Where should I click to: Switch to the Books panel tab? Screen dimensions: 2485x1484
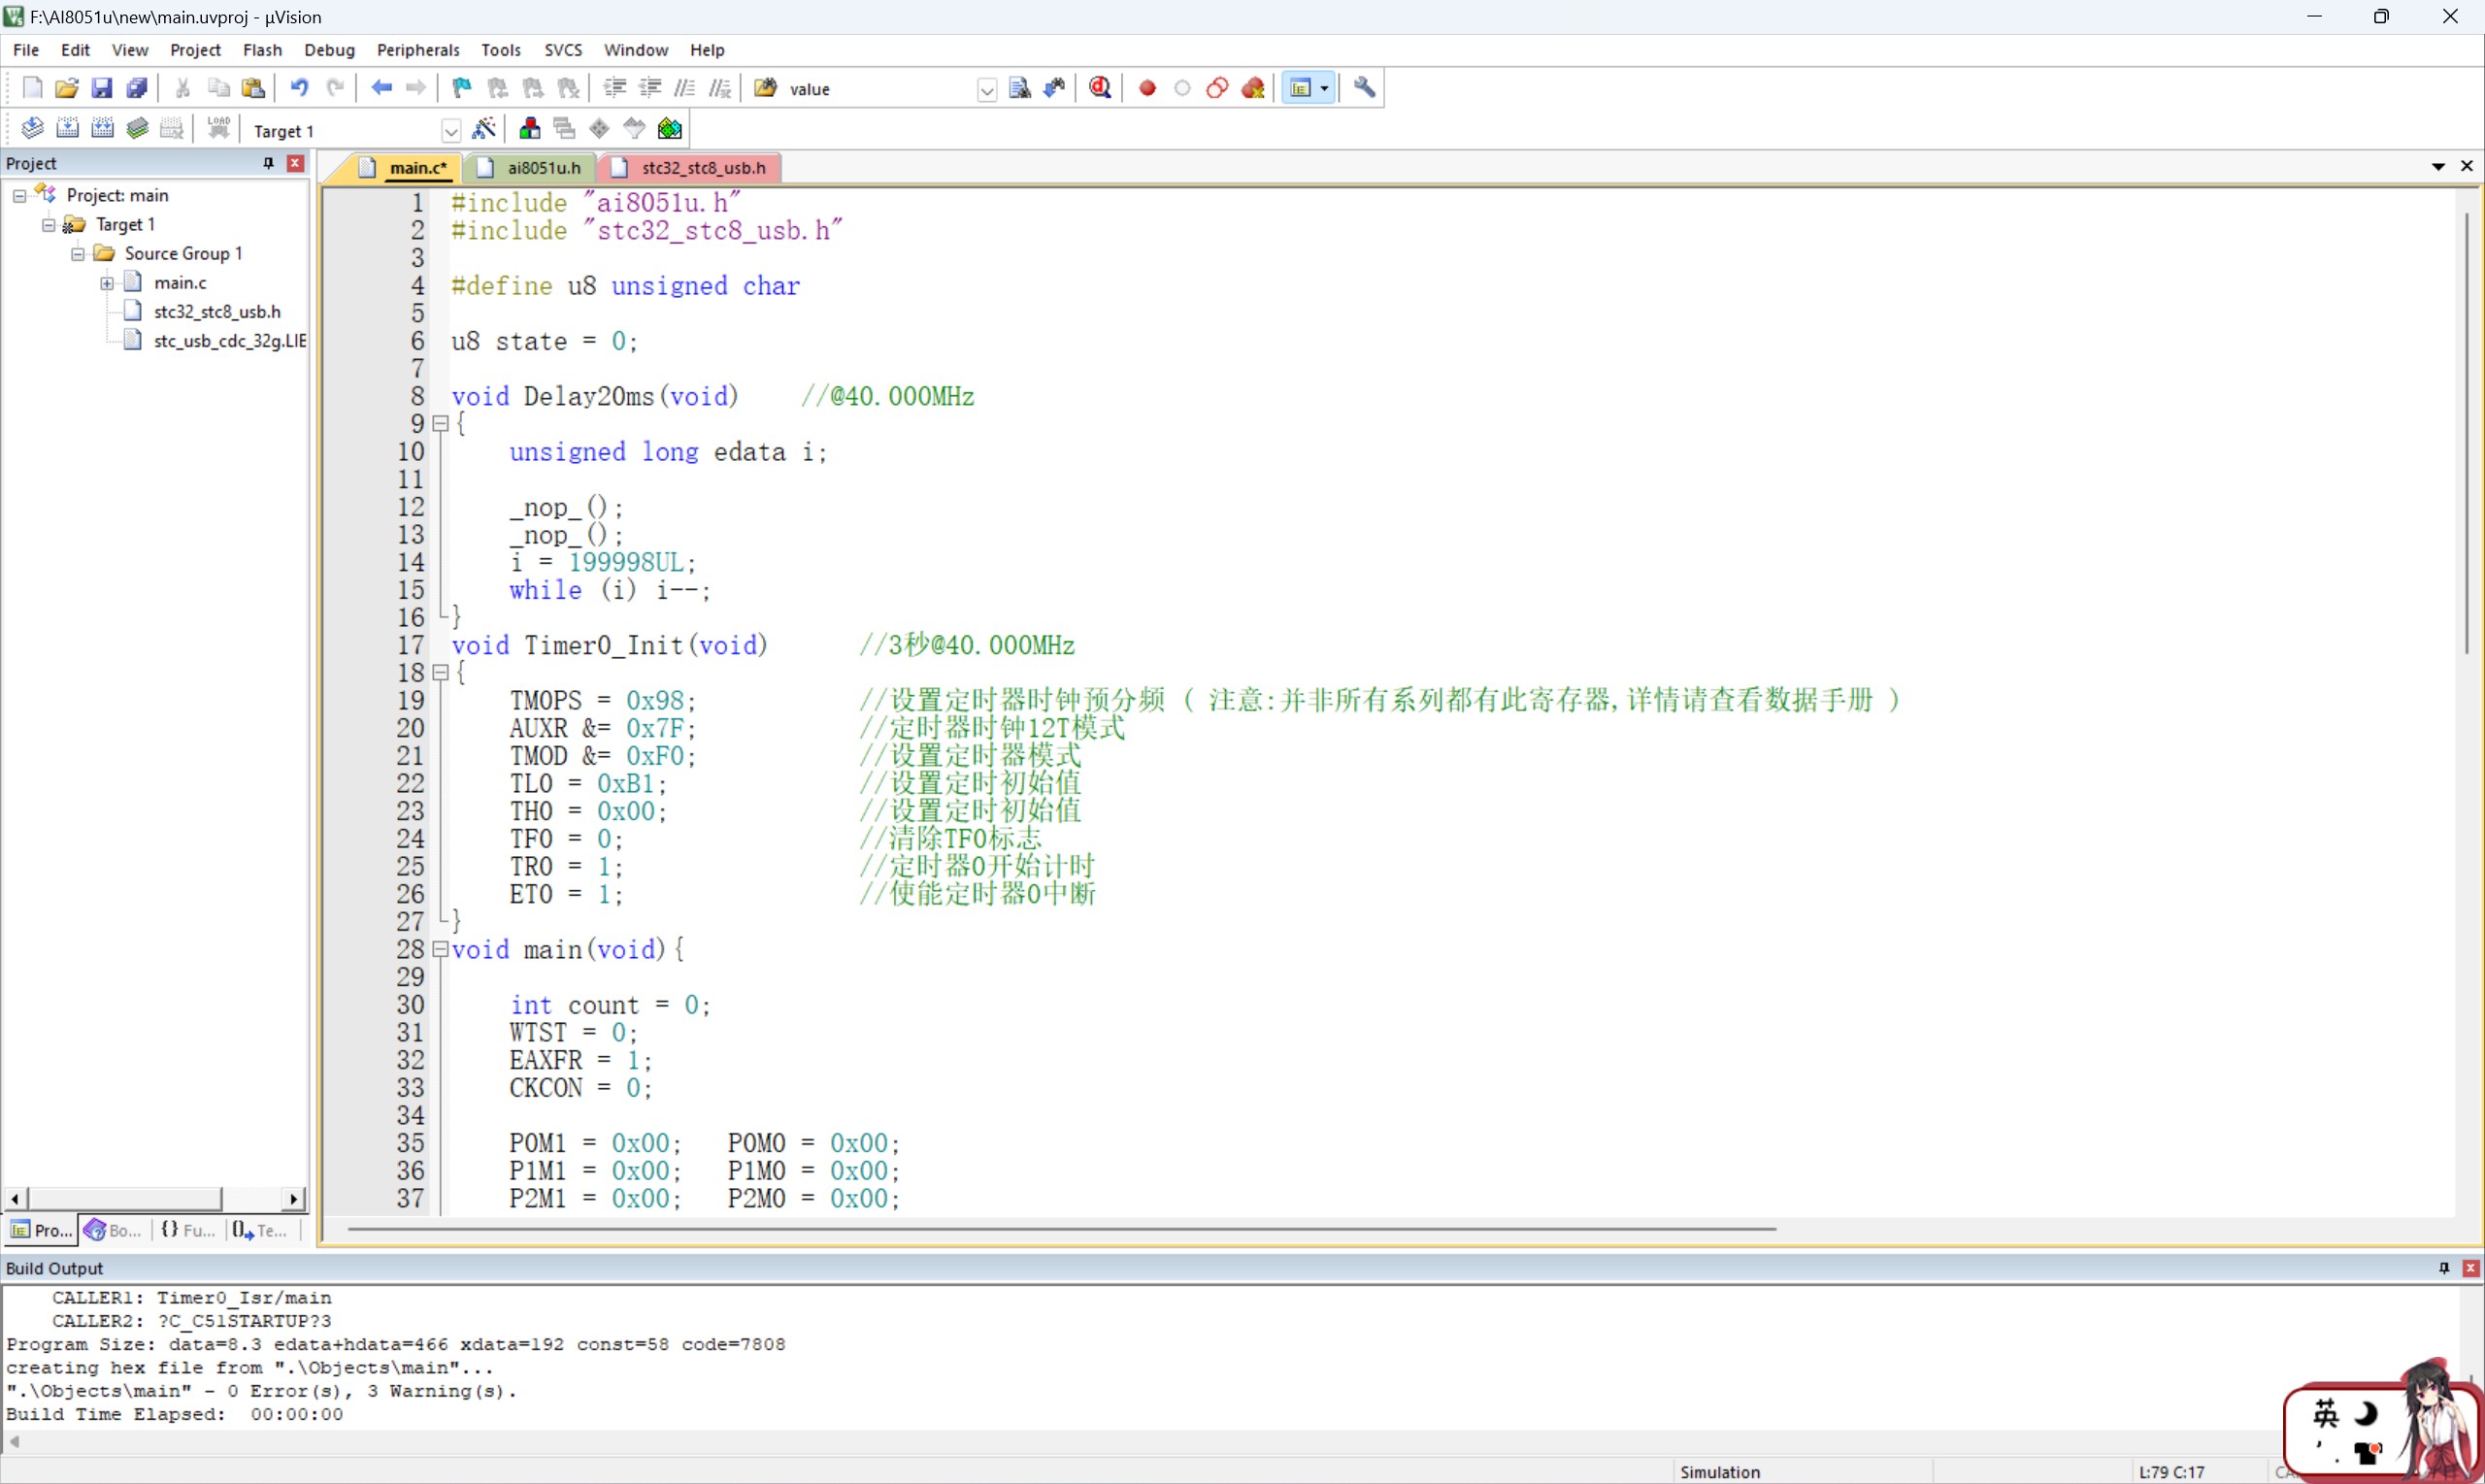pos(113,1230)
